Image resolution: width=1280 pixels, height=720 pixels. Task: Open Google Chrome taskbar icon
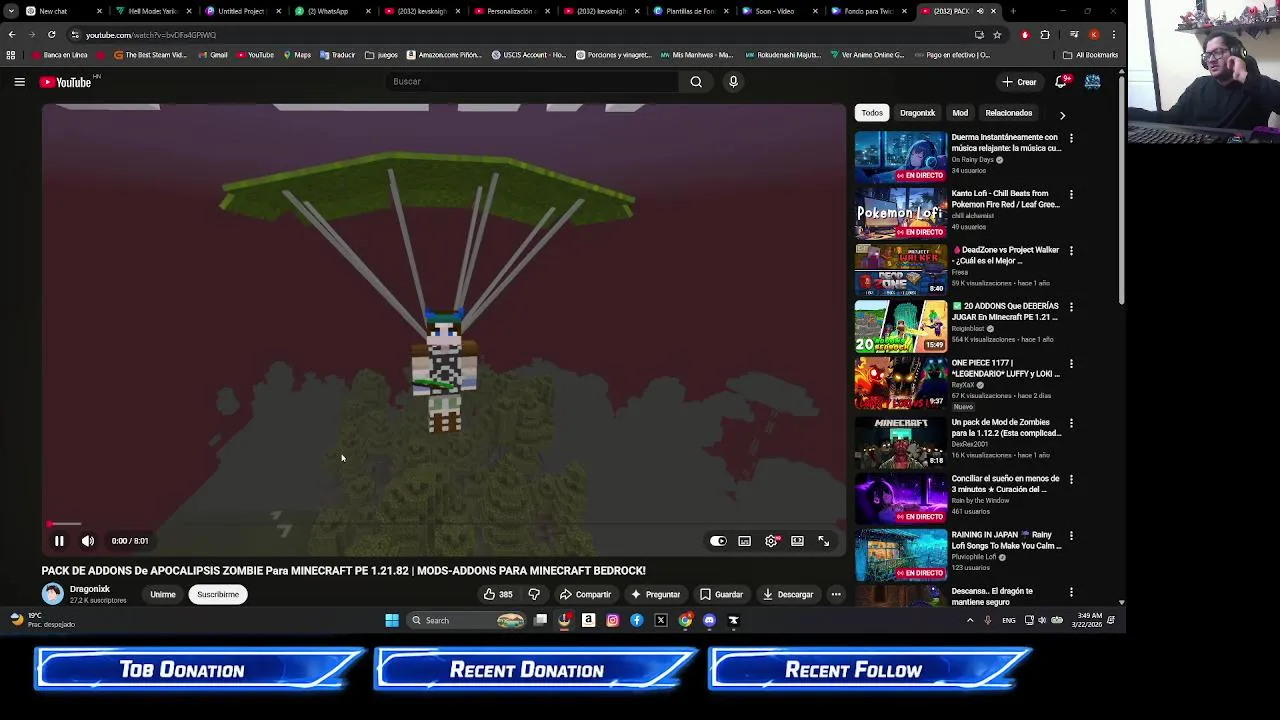pos(685,620)
